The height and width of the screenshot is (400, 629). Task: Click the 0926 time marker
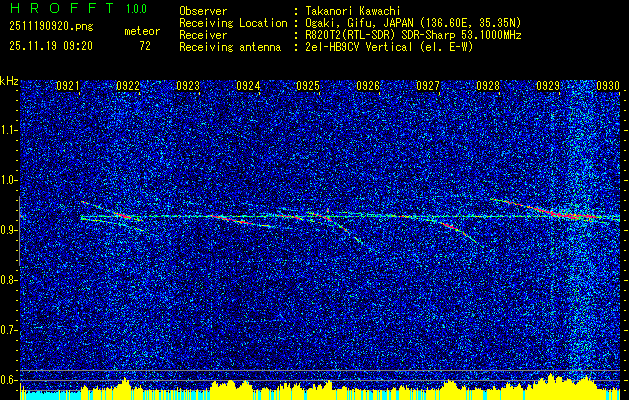pyautogui.click(x=368, y=86)
